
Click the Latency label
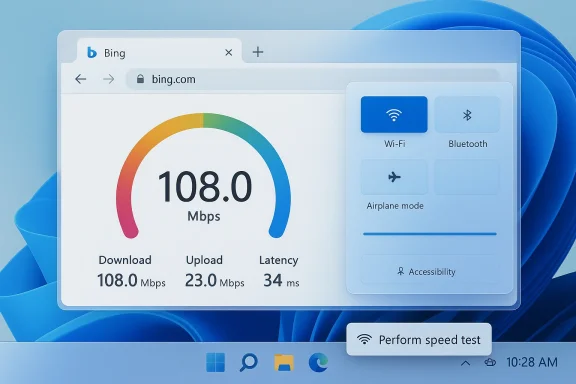pos(278,260)
